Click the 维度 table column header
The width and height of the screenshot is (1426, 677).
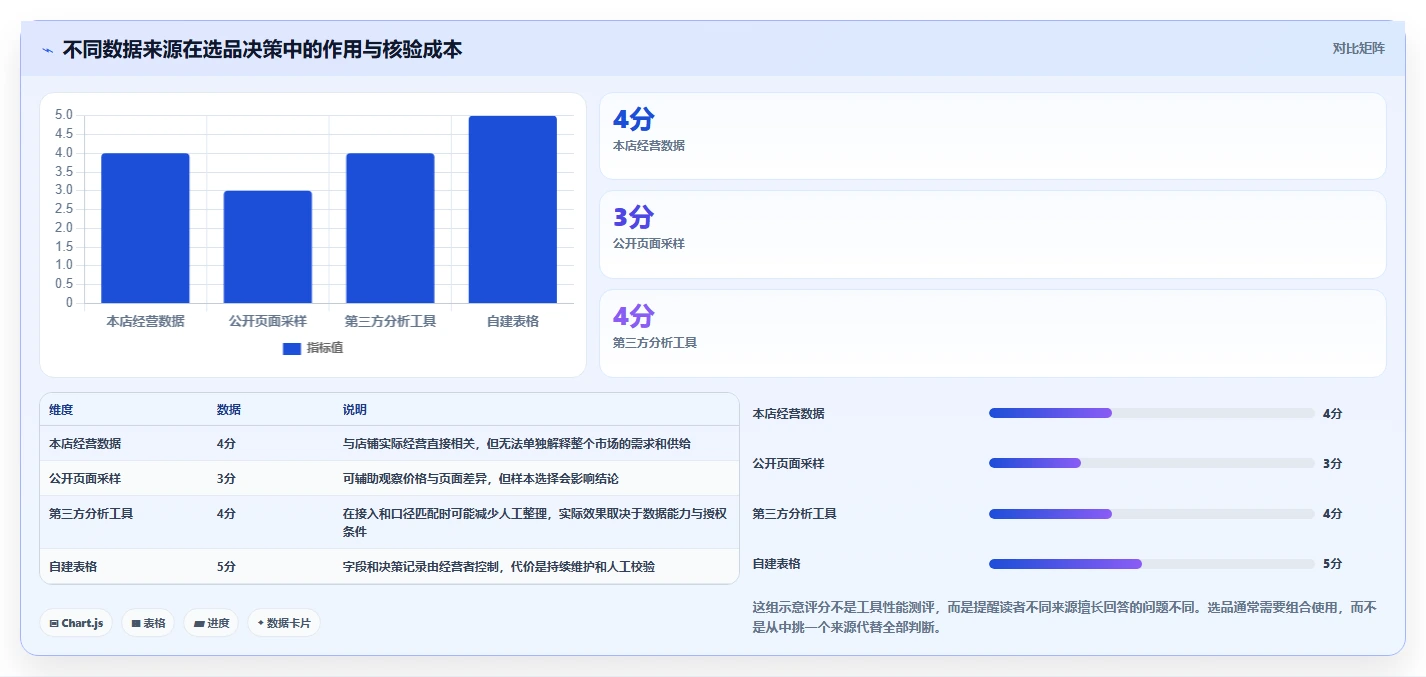tap(61, 410)
